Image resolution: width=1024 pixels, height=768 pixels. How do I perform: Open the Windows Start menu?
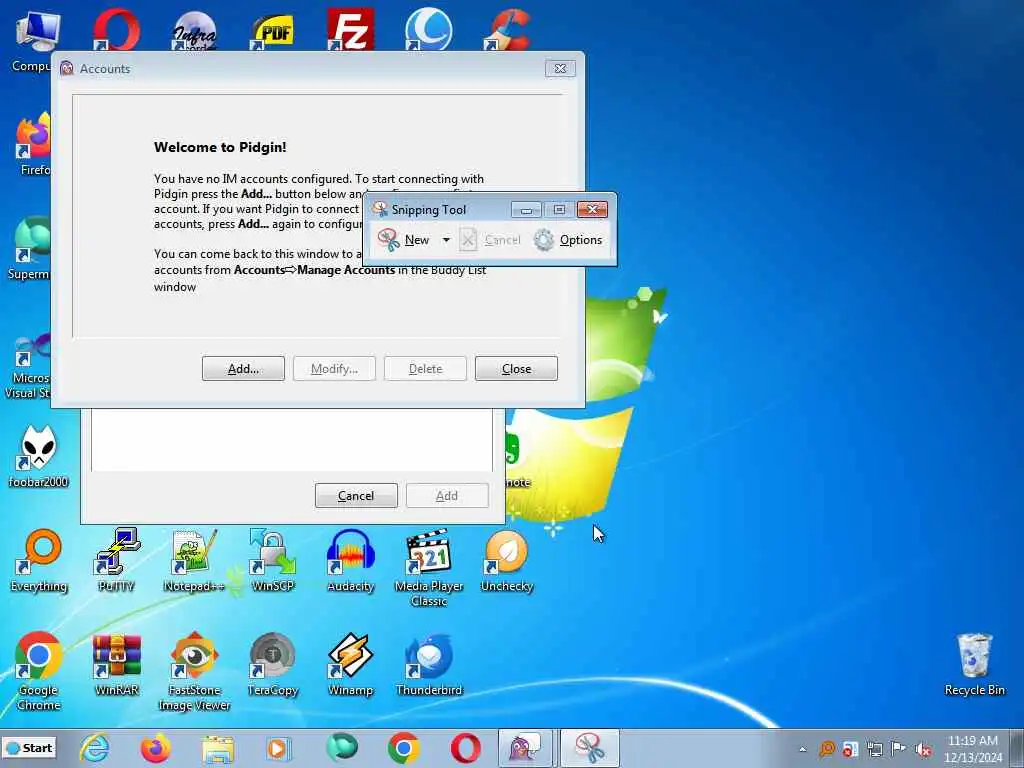click(29, 748)
